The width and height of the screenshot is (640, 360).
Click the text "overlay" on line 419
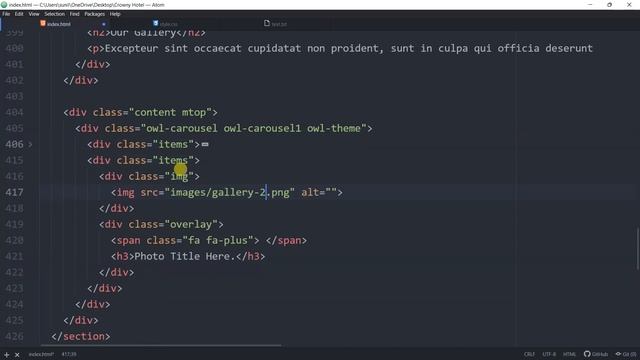(x=191, y=224)
